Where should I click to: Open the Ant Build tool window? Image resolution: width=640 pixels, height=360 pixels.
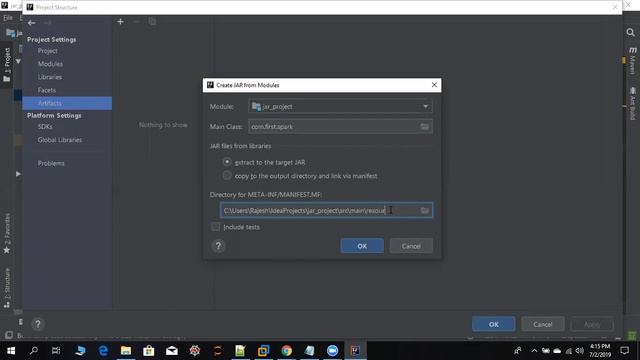(x=633, y=103)
